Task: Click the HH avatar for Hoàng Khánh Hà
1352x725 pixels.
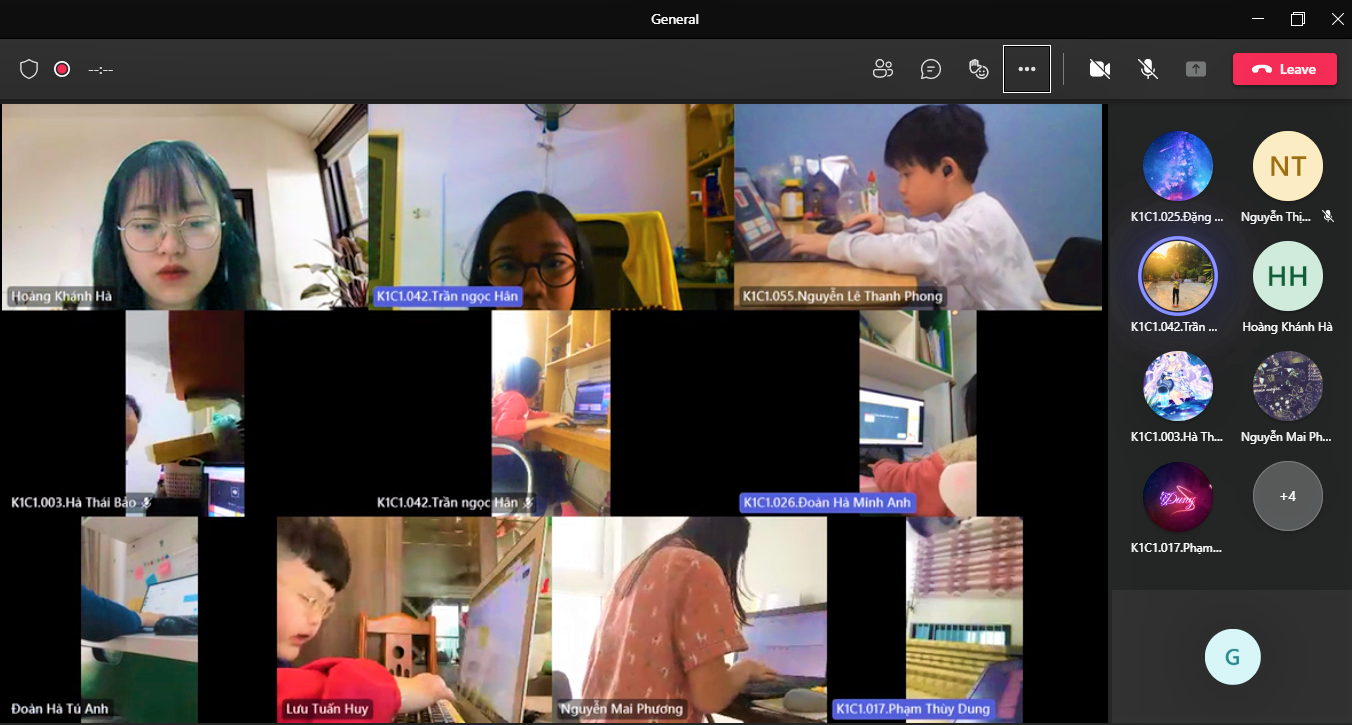Action: (1288, 276)
